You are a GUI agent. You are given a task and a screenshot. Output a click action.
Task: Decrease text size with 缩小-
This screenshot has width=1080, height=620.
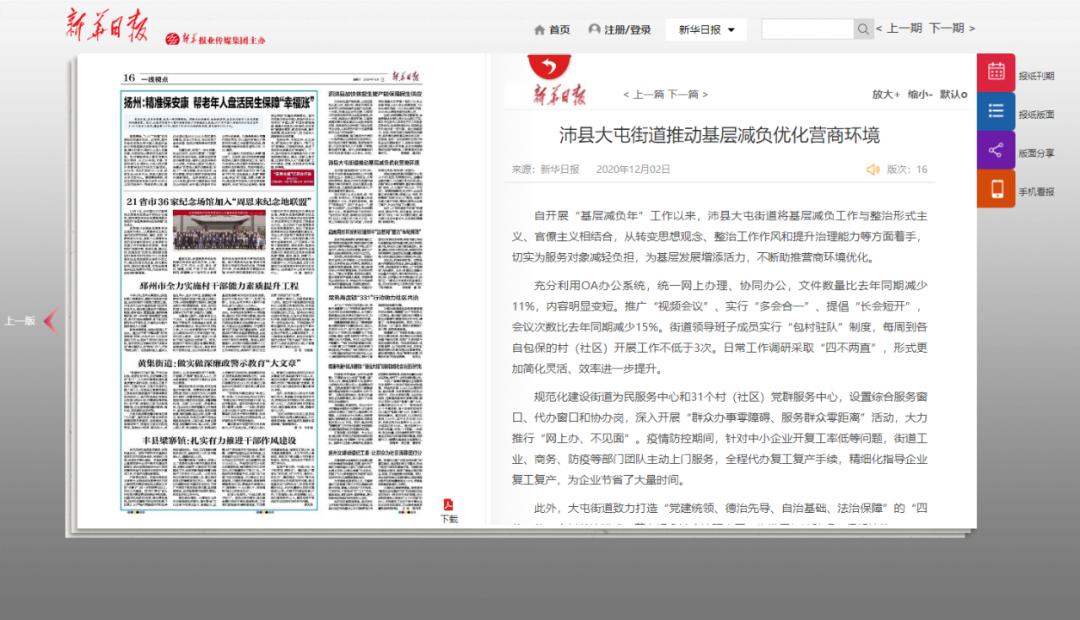pyautogui.click(x=920, y=94)
